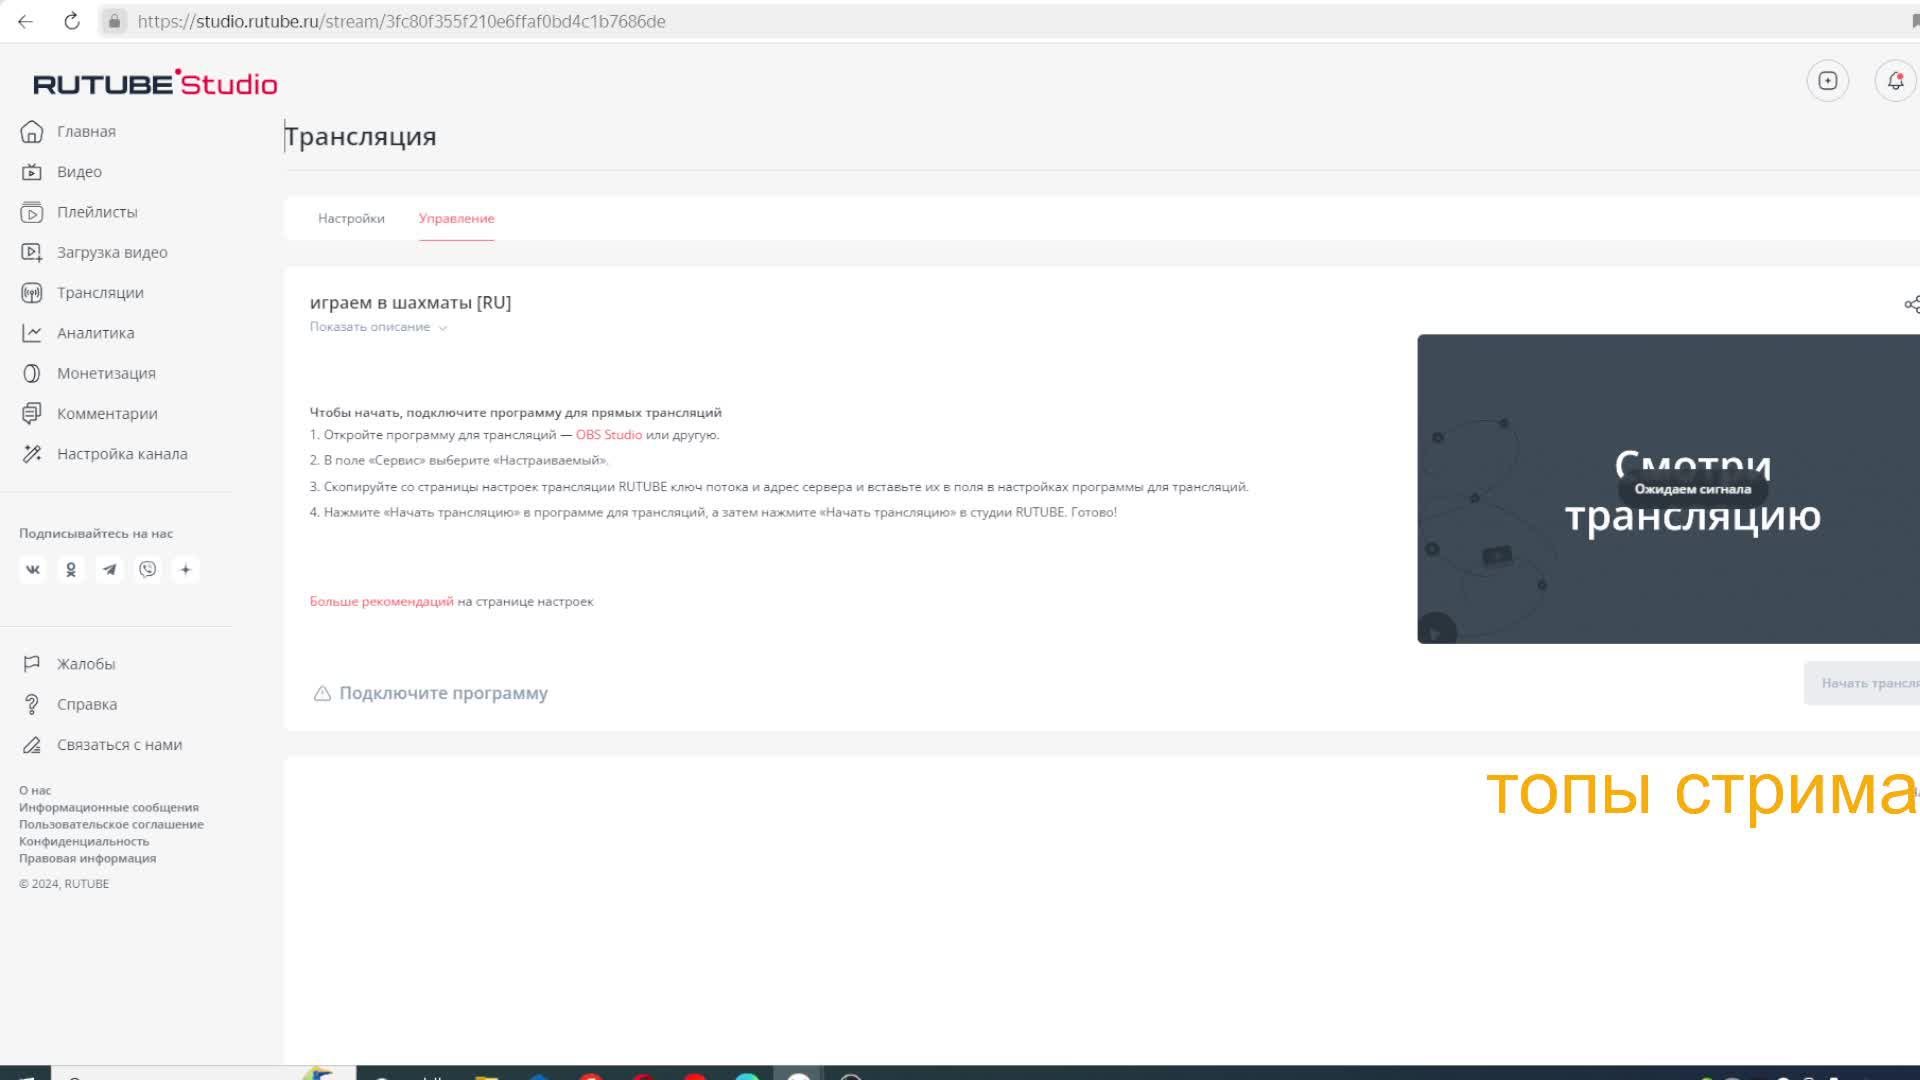Open Монетизация coin icon
Screen dimensions: 1920x1080
click(x=32, y=373)
